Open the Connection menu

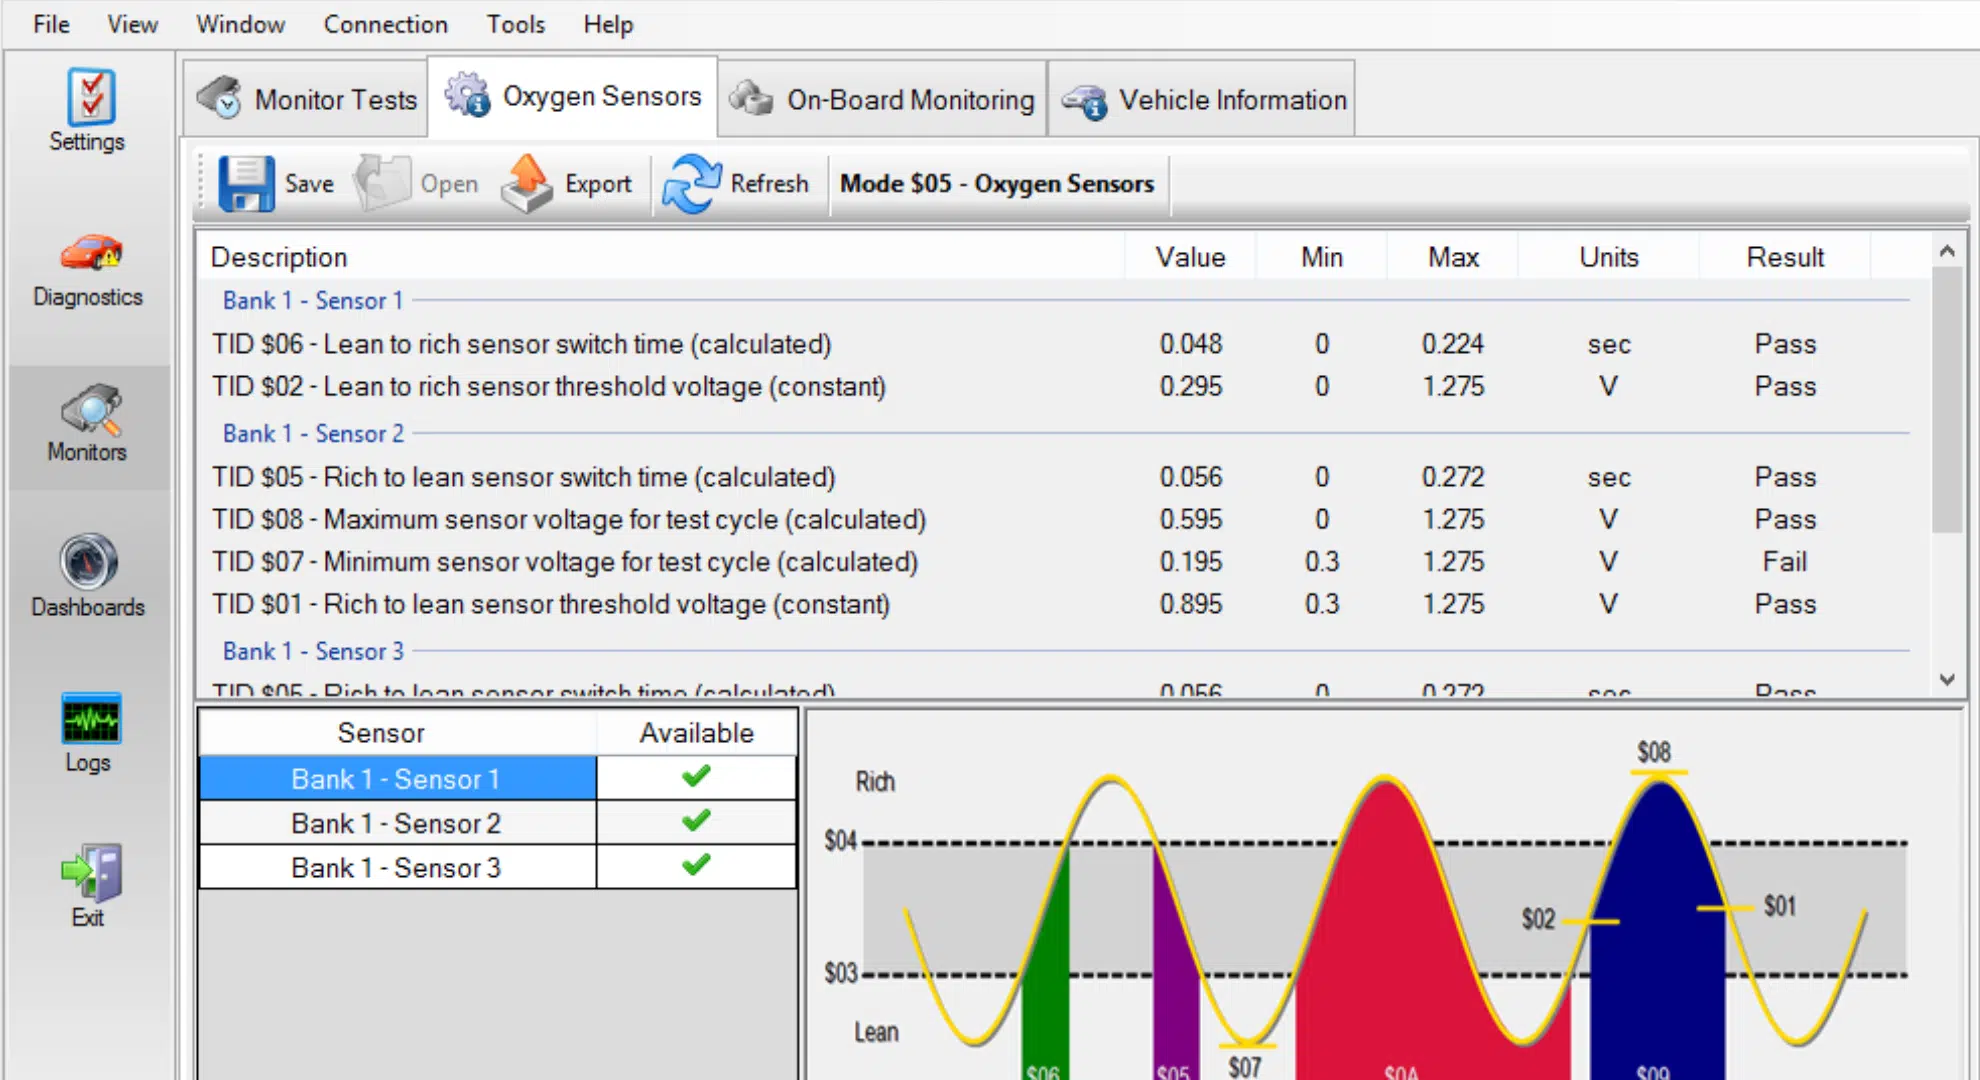point(385,24)
